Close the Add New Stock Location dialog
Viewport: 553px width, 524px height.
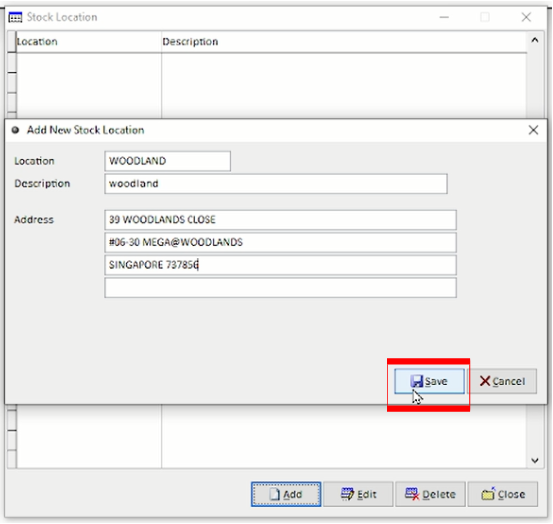point(533,130)
